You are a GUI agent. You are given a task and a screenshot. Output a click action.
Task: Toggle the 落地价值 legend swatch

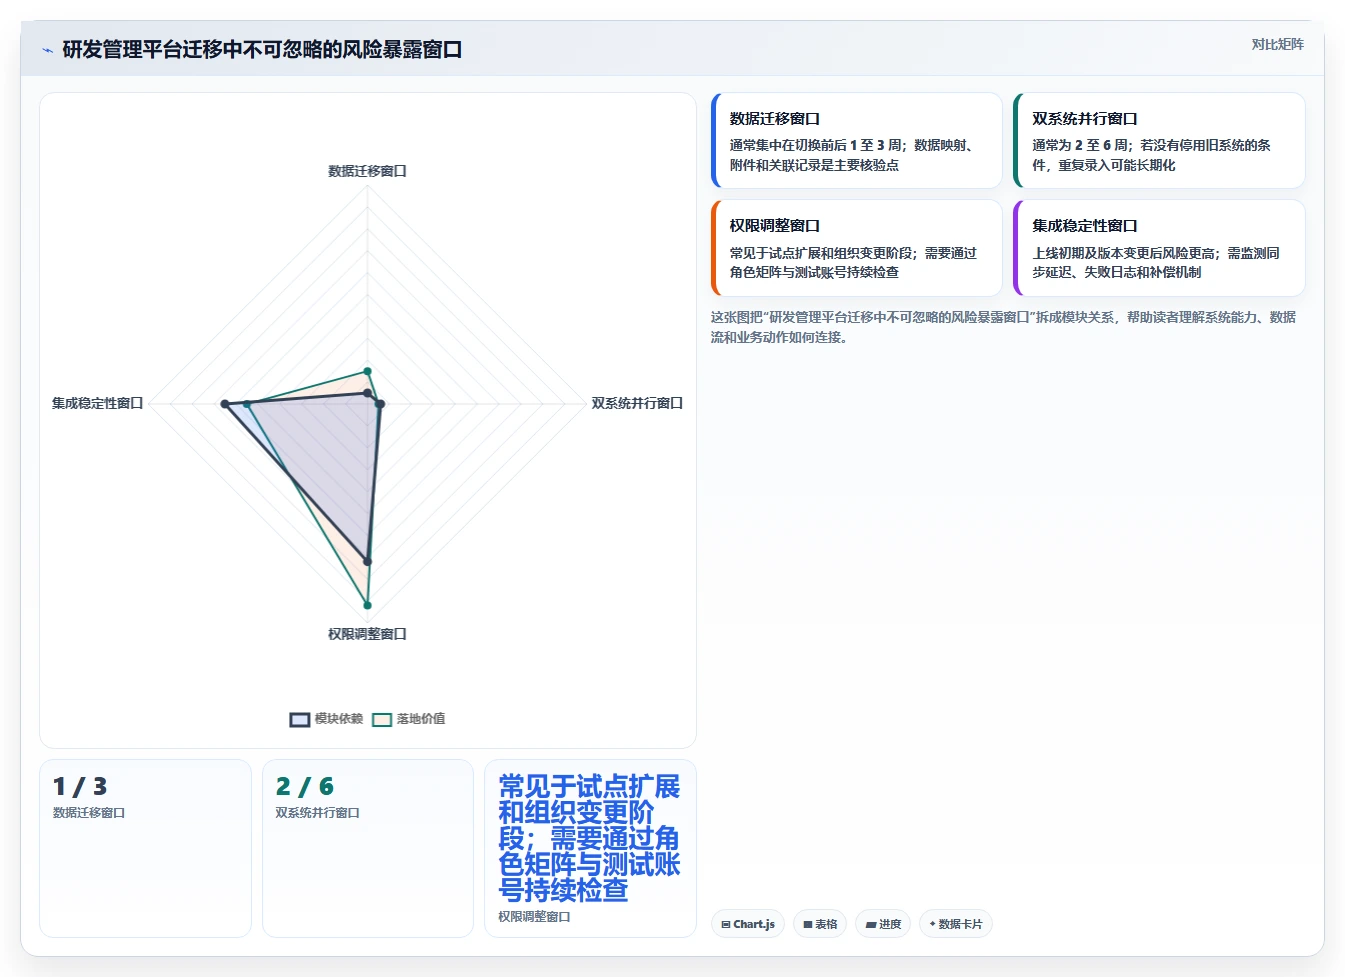pos(382,719)
